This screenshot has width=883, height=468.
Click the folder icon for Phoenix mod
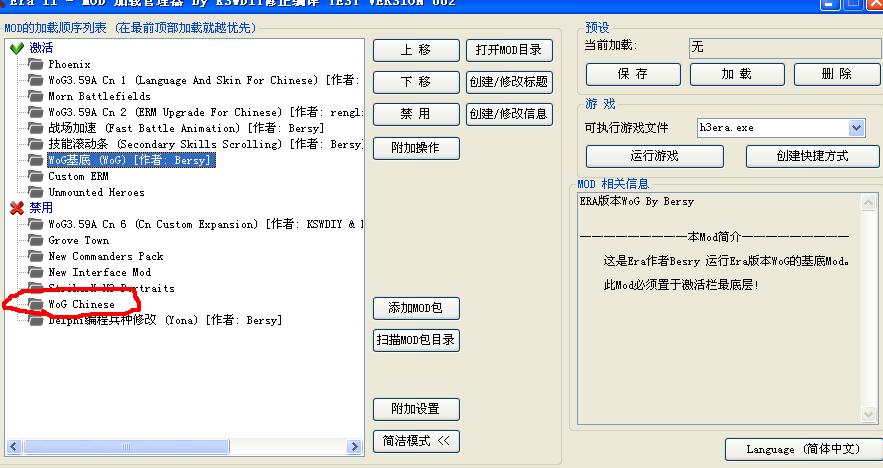(x=36, y=64)
